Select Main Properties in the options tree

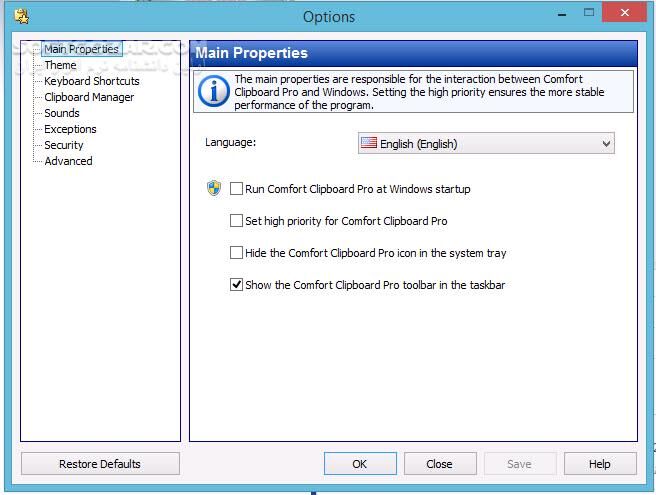82,49
